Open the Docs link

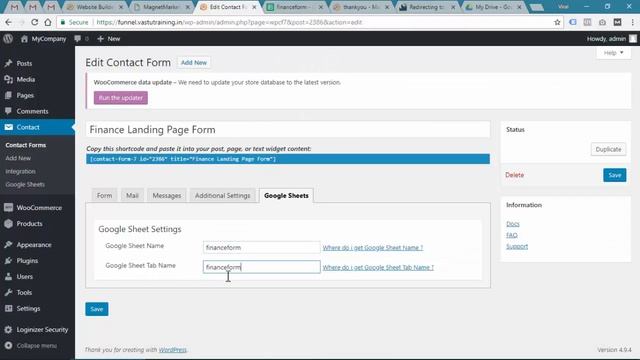coord(513,224)
